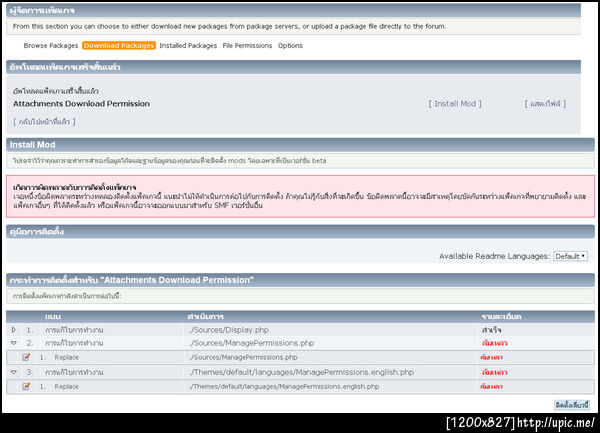The width and height of the screenshot is (600, 433).
Task: Click ./Sources/Display.php in row 1
Action: coord(229,330)
